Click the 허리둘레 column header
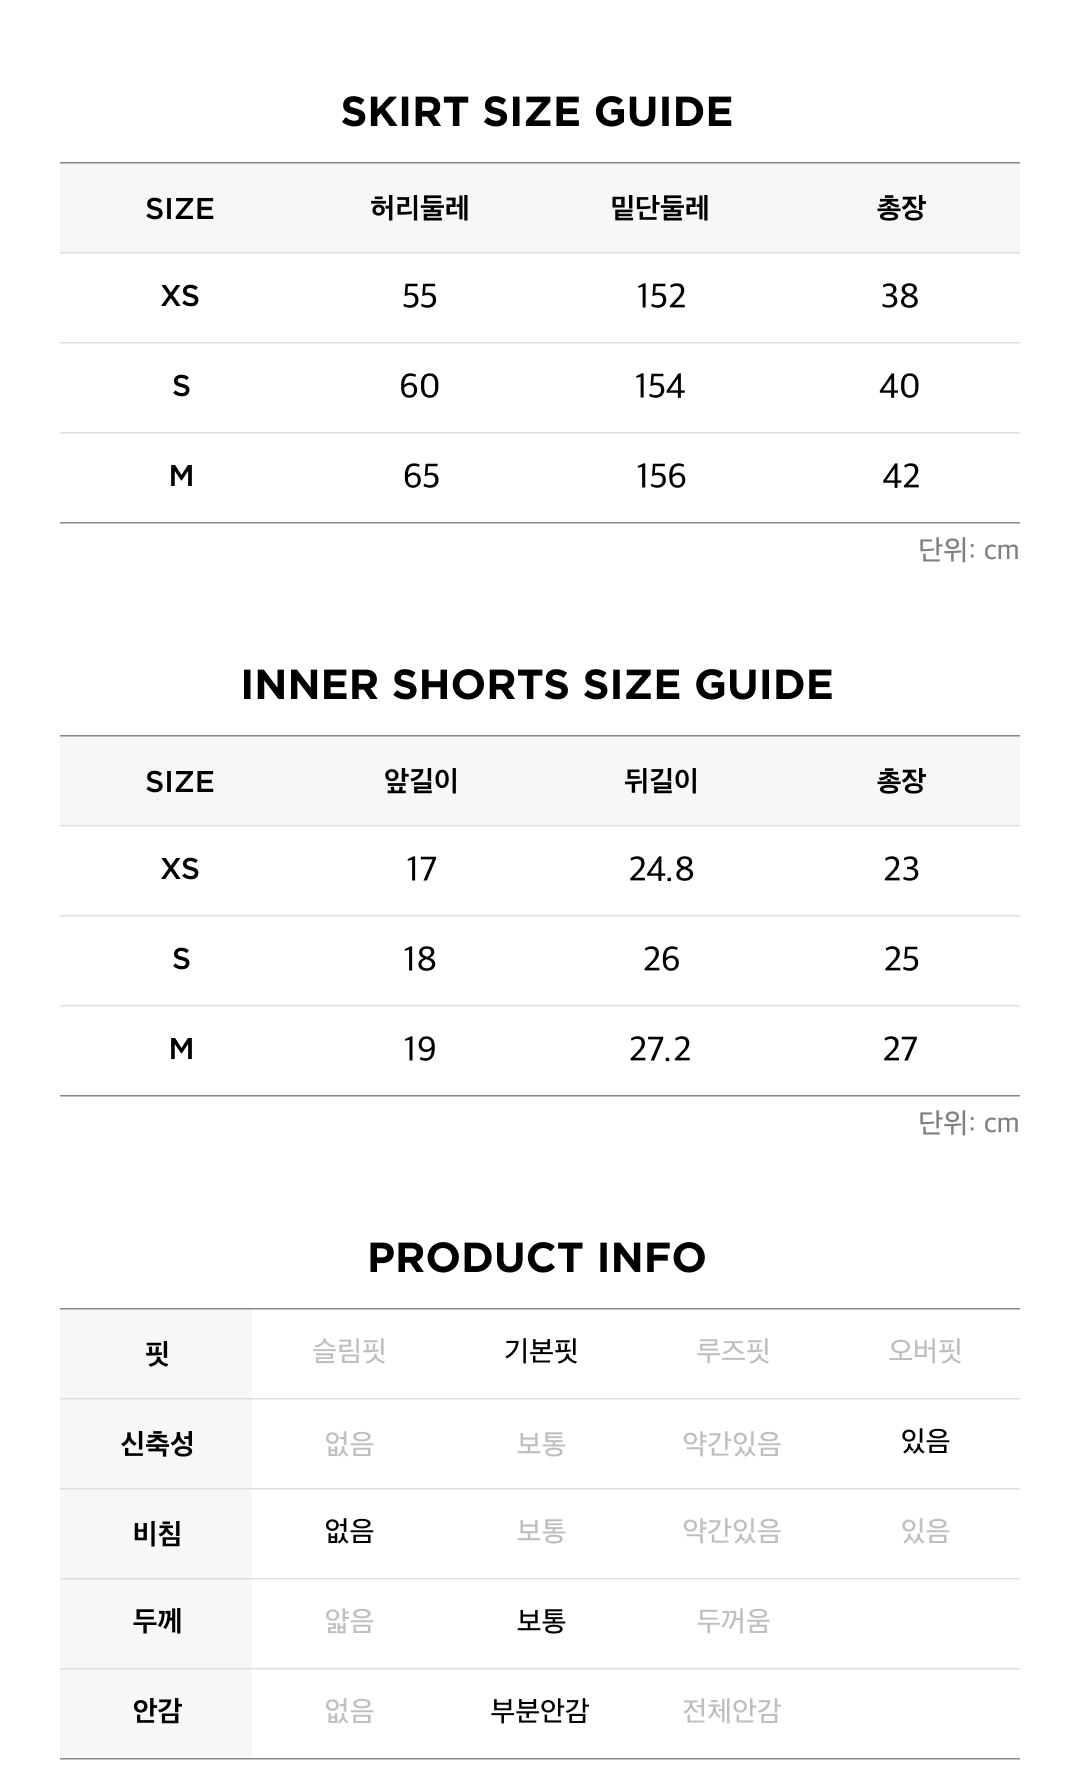1080x1788 pixels. pos(420,208)
